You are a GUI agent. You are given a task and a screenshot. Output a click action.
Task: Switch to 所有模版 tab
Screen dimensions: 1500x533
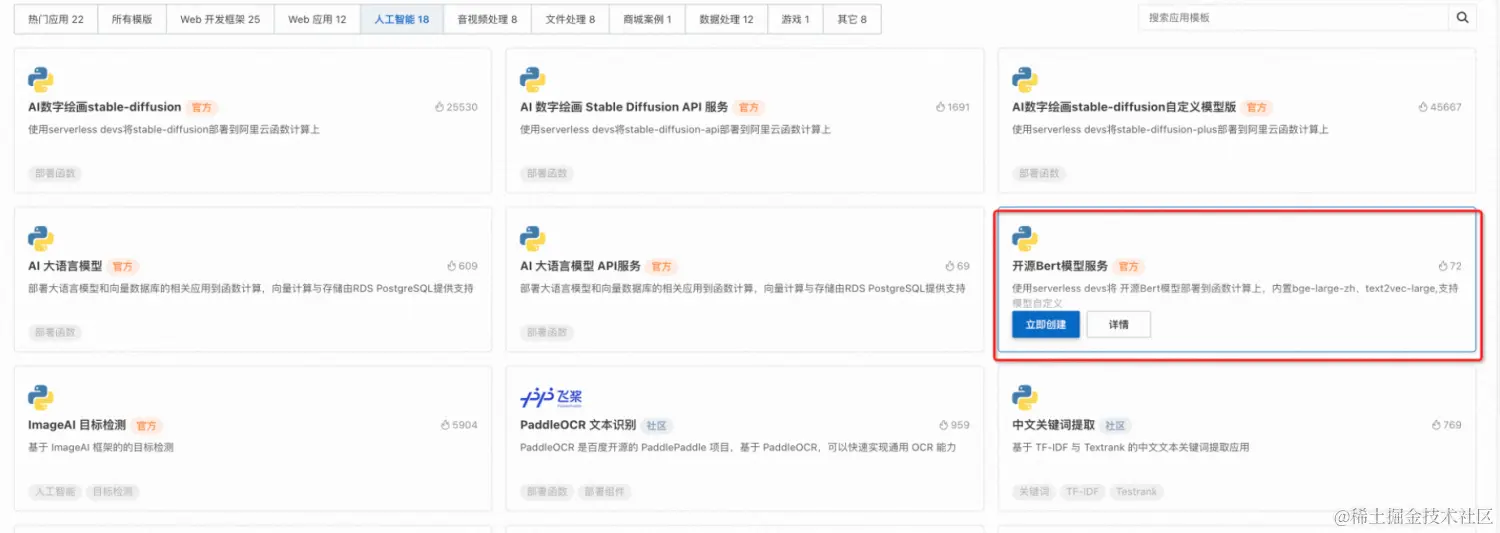(x=132, y=19)
